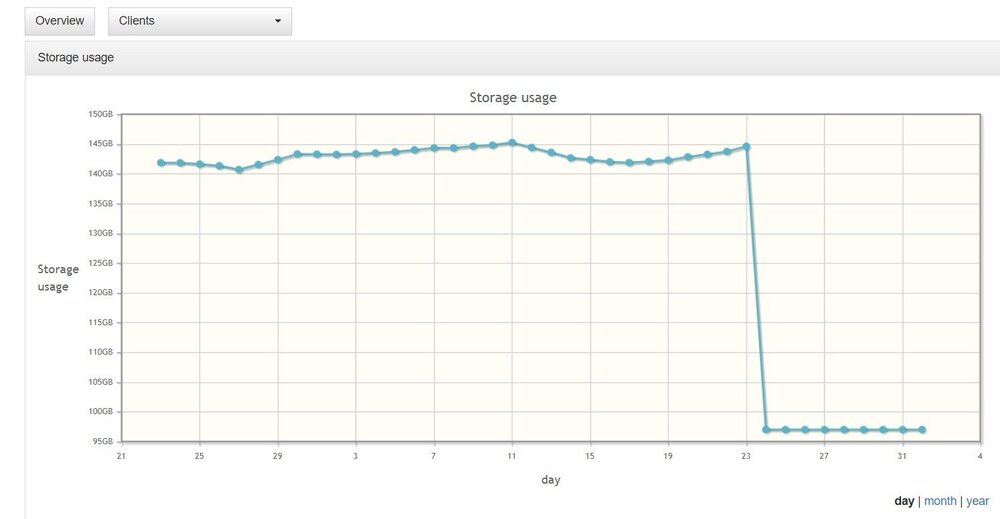Click the data point above x-axis label 29
1000x519 pixels.
click(278, 159)
